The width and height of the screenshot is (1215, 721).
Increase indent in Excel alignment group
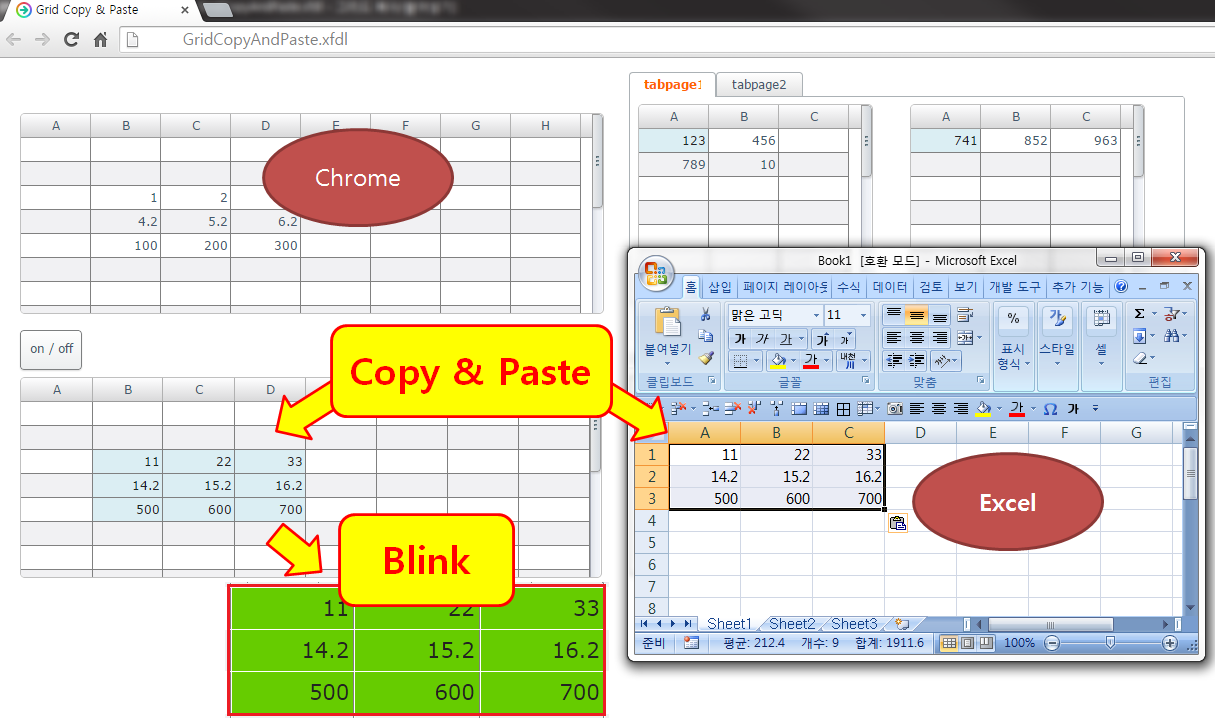pos(916,361)
